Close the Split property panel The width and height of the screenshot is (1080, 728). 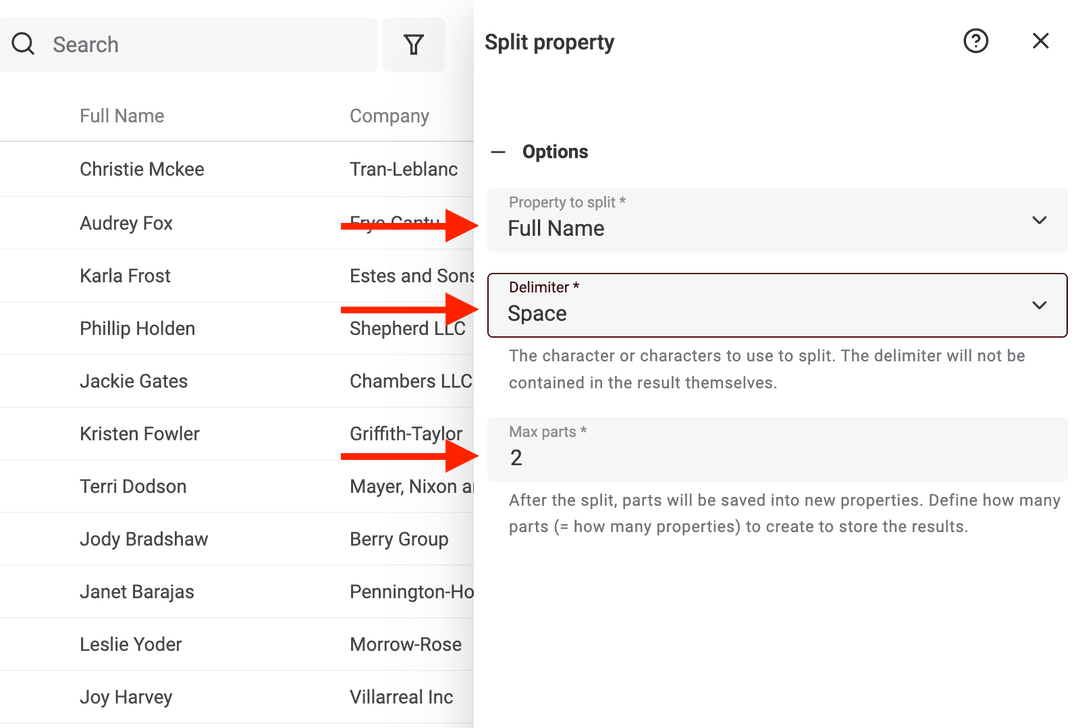coord(1040,41)
